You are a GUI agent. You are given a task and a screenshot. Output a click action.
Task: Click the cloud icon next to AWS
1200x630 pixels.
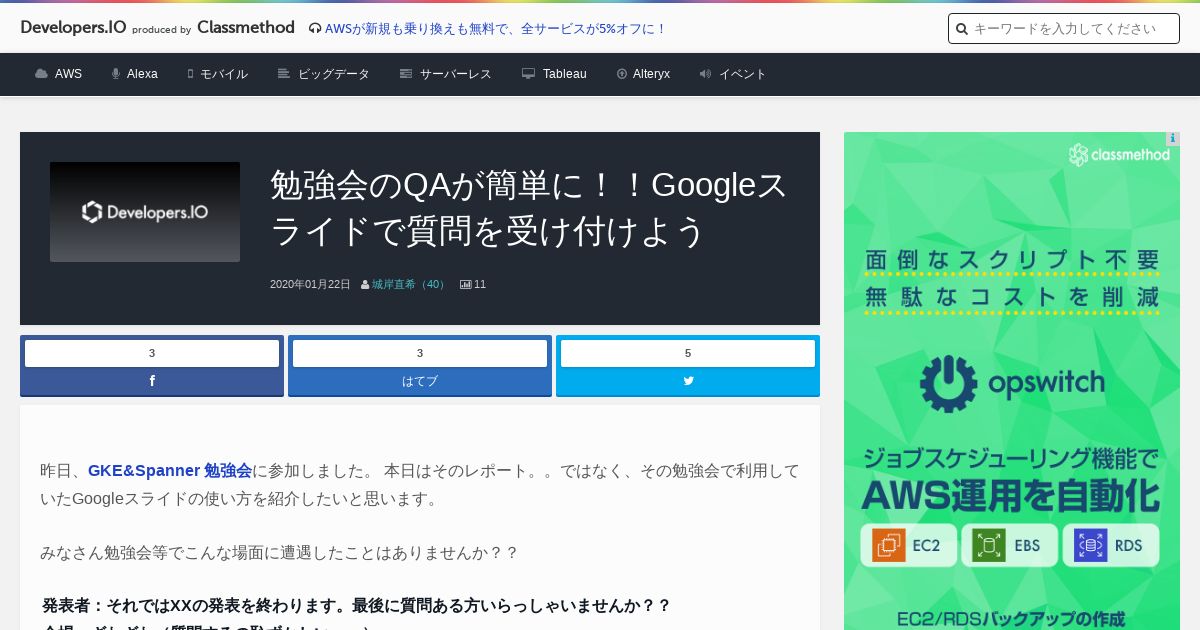pos(41,74)
